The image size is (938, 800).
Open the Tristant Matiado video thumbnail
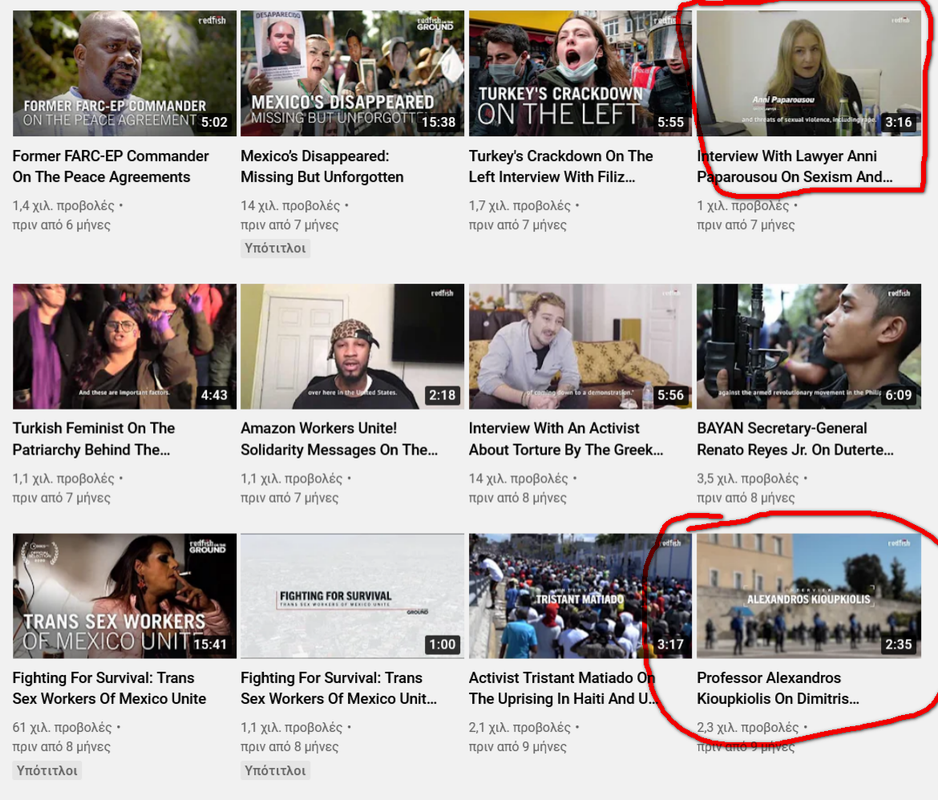click(580, 596)
